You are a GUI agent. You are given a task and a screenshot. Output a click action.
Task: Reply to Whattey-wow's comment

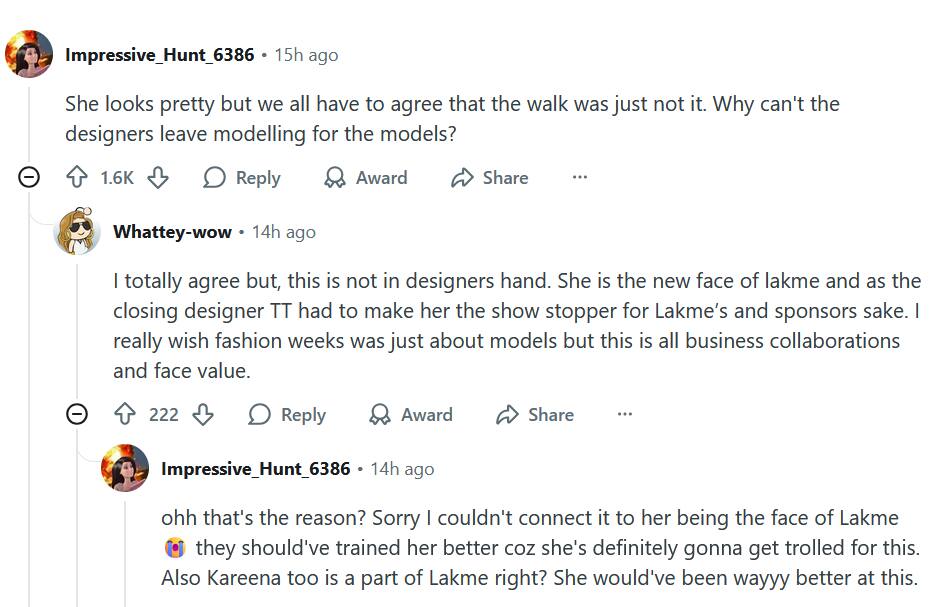tap(288, 415)
